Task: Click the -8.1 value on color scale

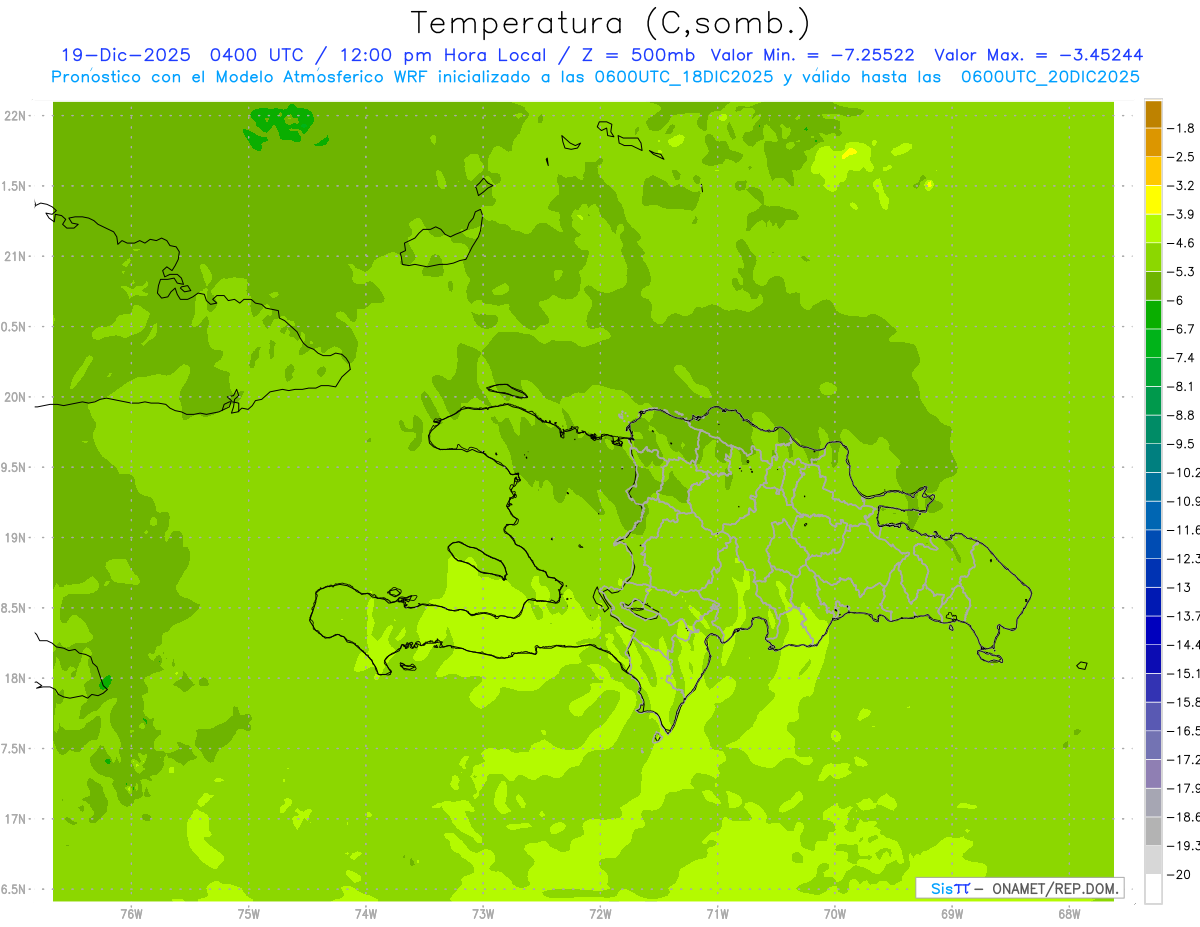Action: tap(1181, 386)
